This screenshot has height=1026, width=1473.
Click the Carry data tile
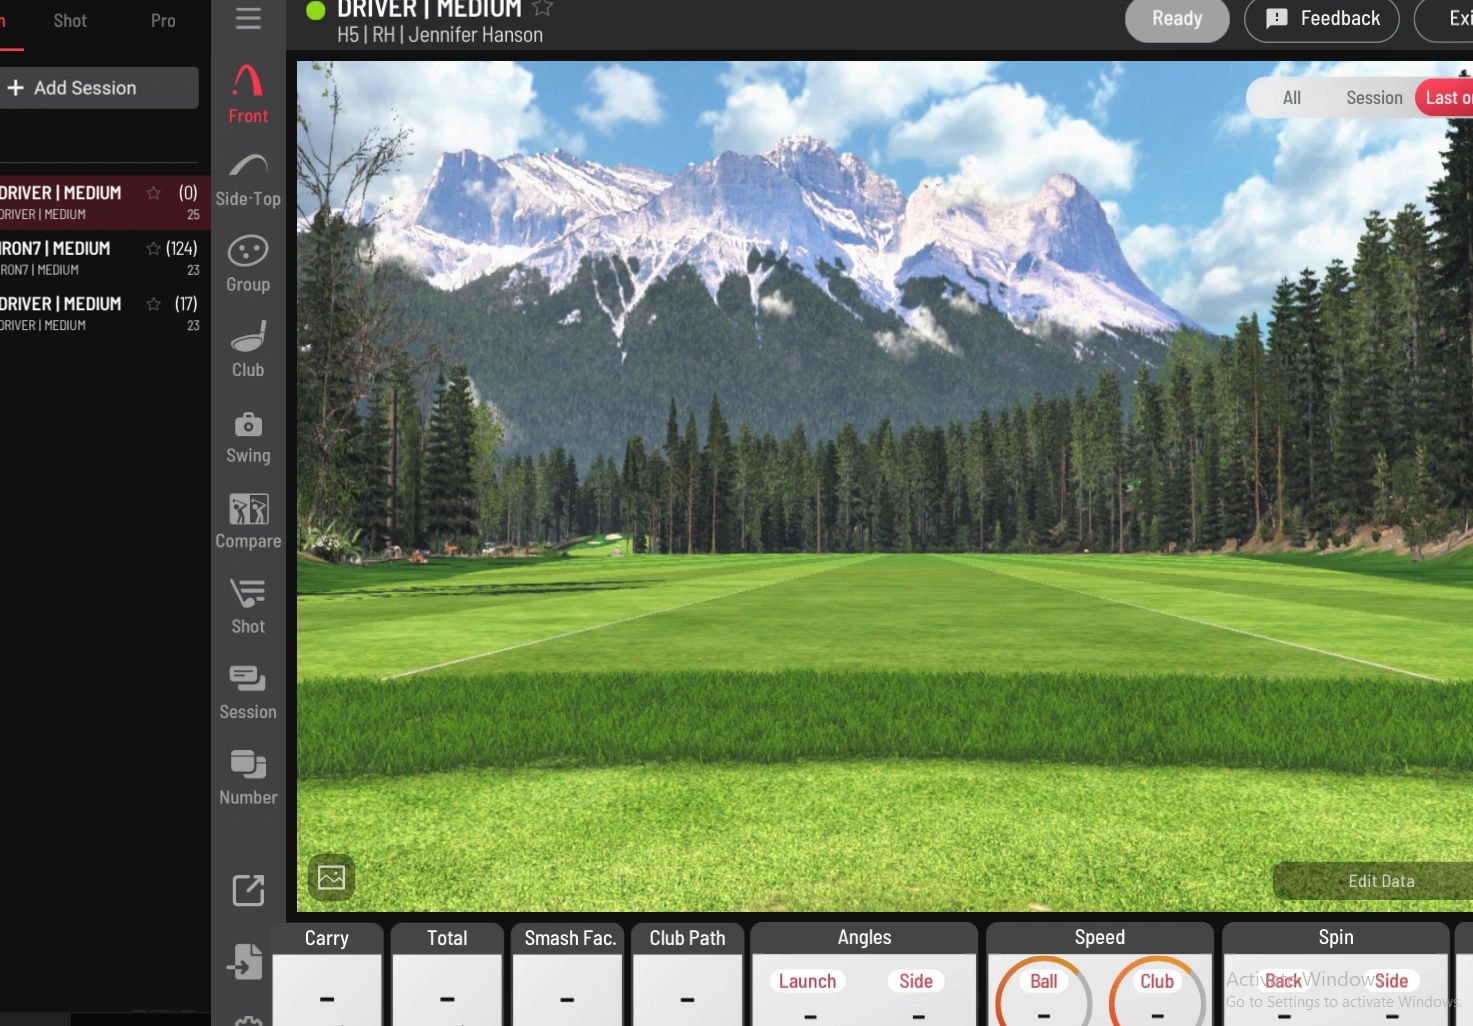[327, 974]
